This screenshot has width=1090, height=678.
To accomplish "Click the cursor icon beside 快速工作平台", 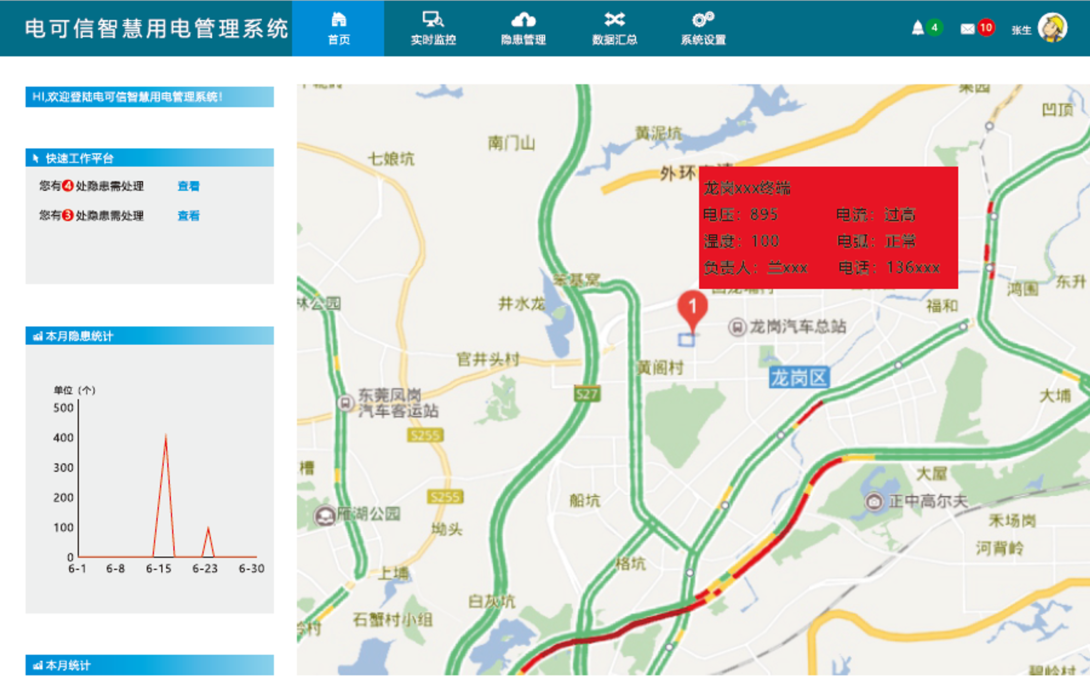I will [36, 159].
